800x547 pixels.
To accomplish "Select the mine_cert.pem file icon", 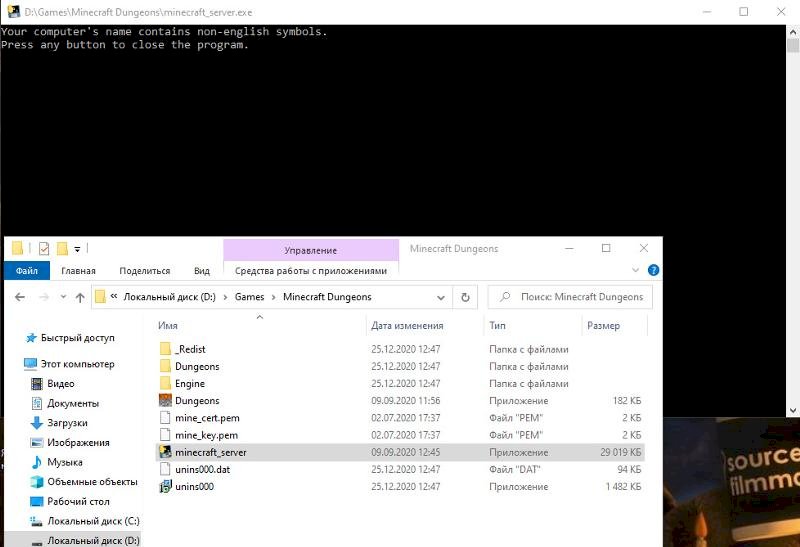I will click(x=165, y=418).
